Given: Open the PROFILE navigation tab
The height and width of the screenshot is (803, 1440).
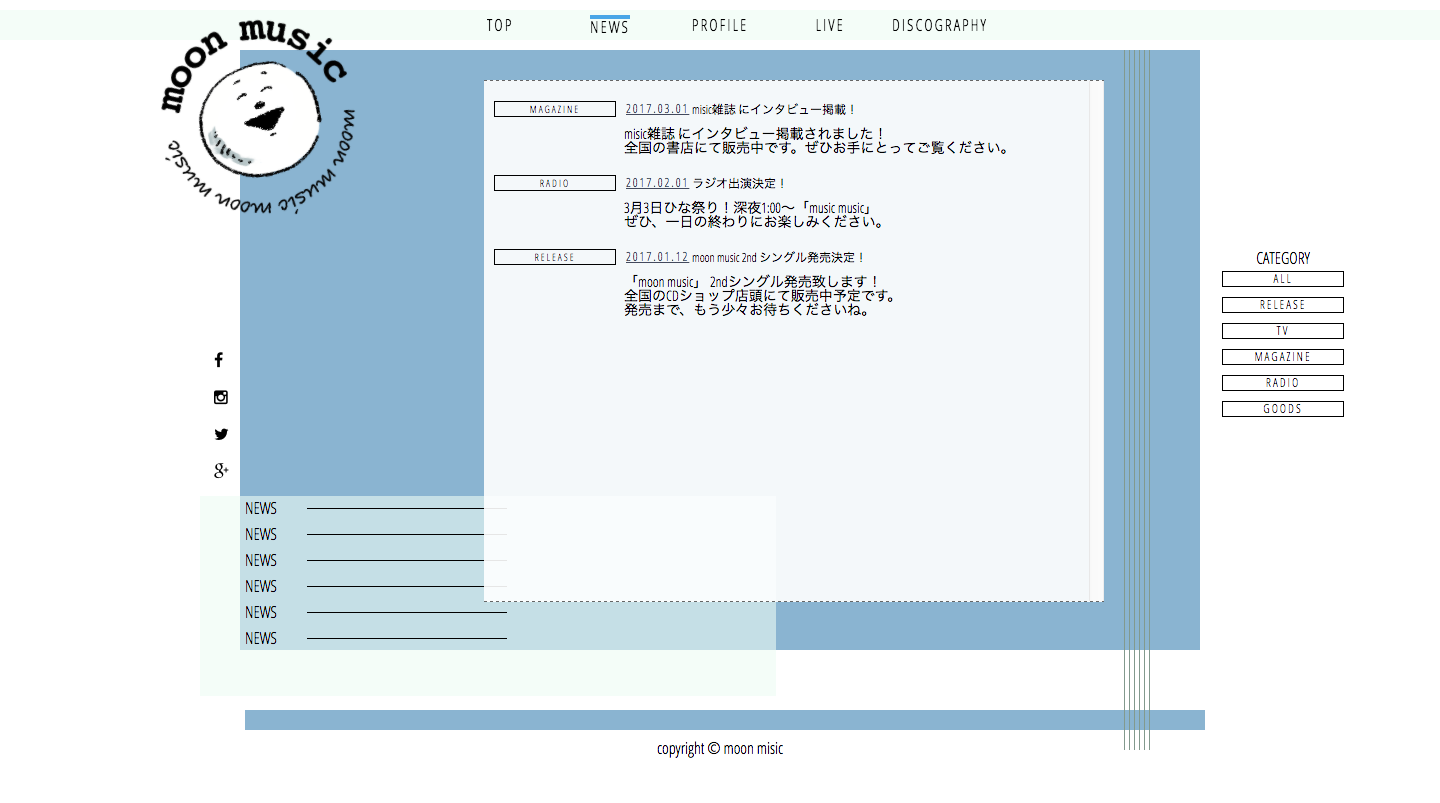Looking at the screenshot, I should click(719, 26).
